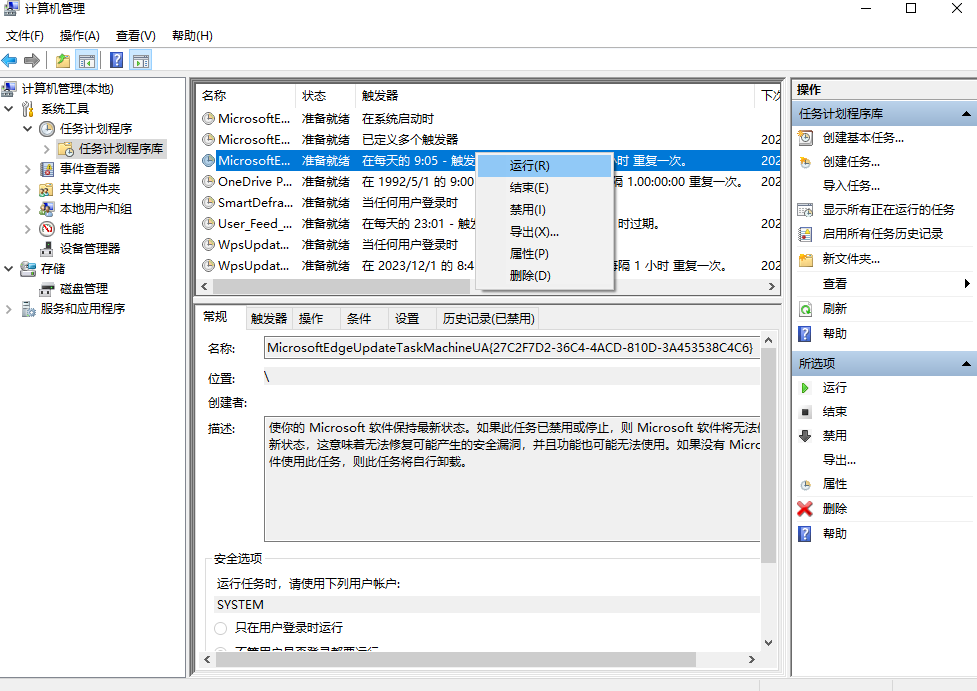Viewport: 977px width, 691px height.
Task: Click the help question mark icon
Action: (x=117, y=59)
